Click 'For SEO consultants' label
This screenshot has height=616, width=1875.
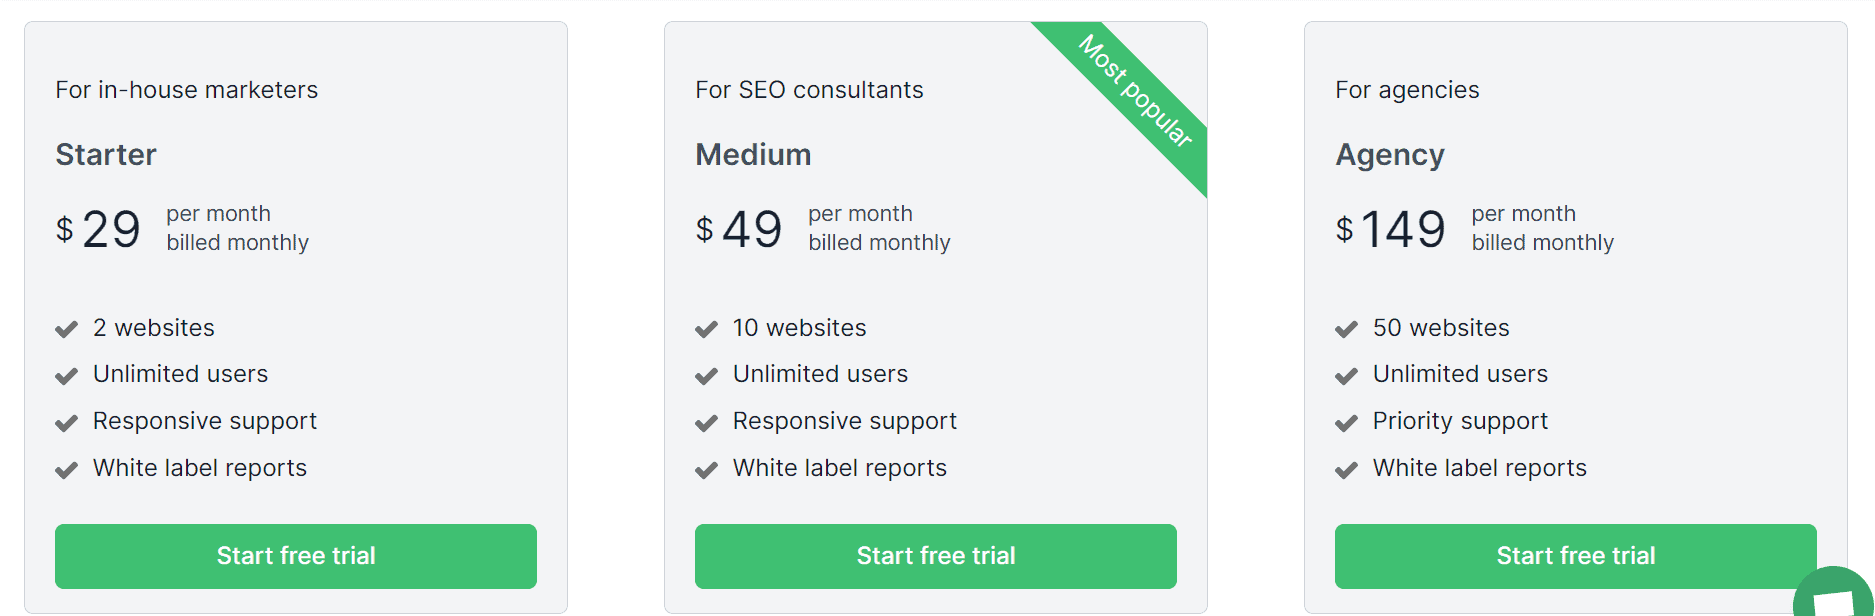click(809, 90)
